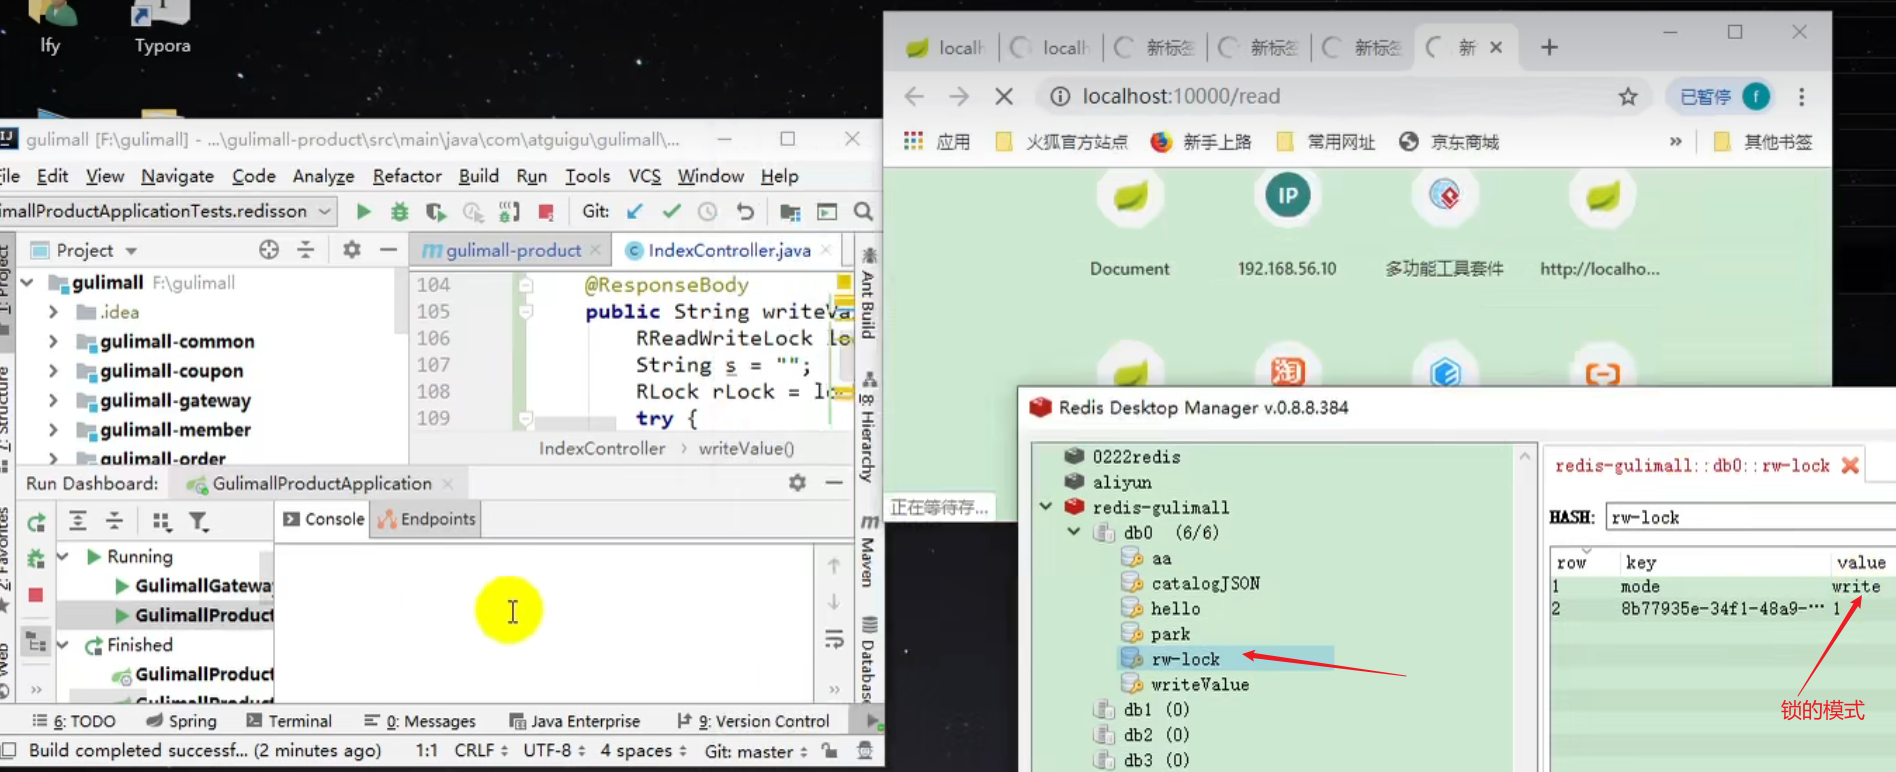Open Search Everywhere magnifier in IntelliJ toolbar
This screenshot has height=772, width=1896.
863,211
